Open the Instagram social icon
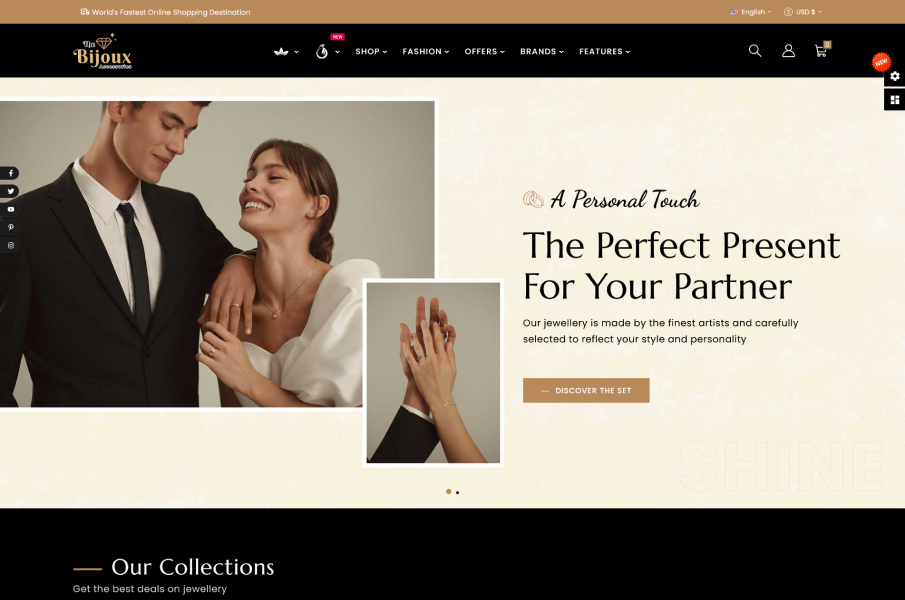 (x=10, y=245)
